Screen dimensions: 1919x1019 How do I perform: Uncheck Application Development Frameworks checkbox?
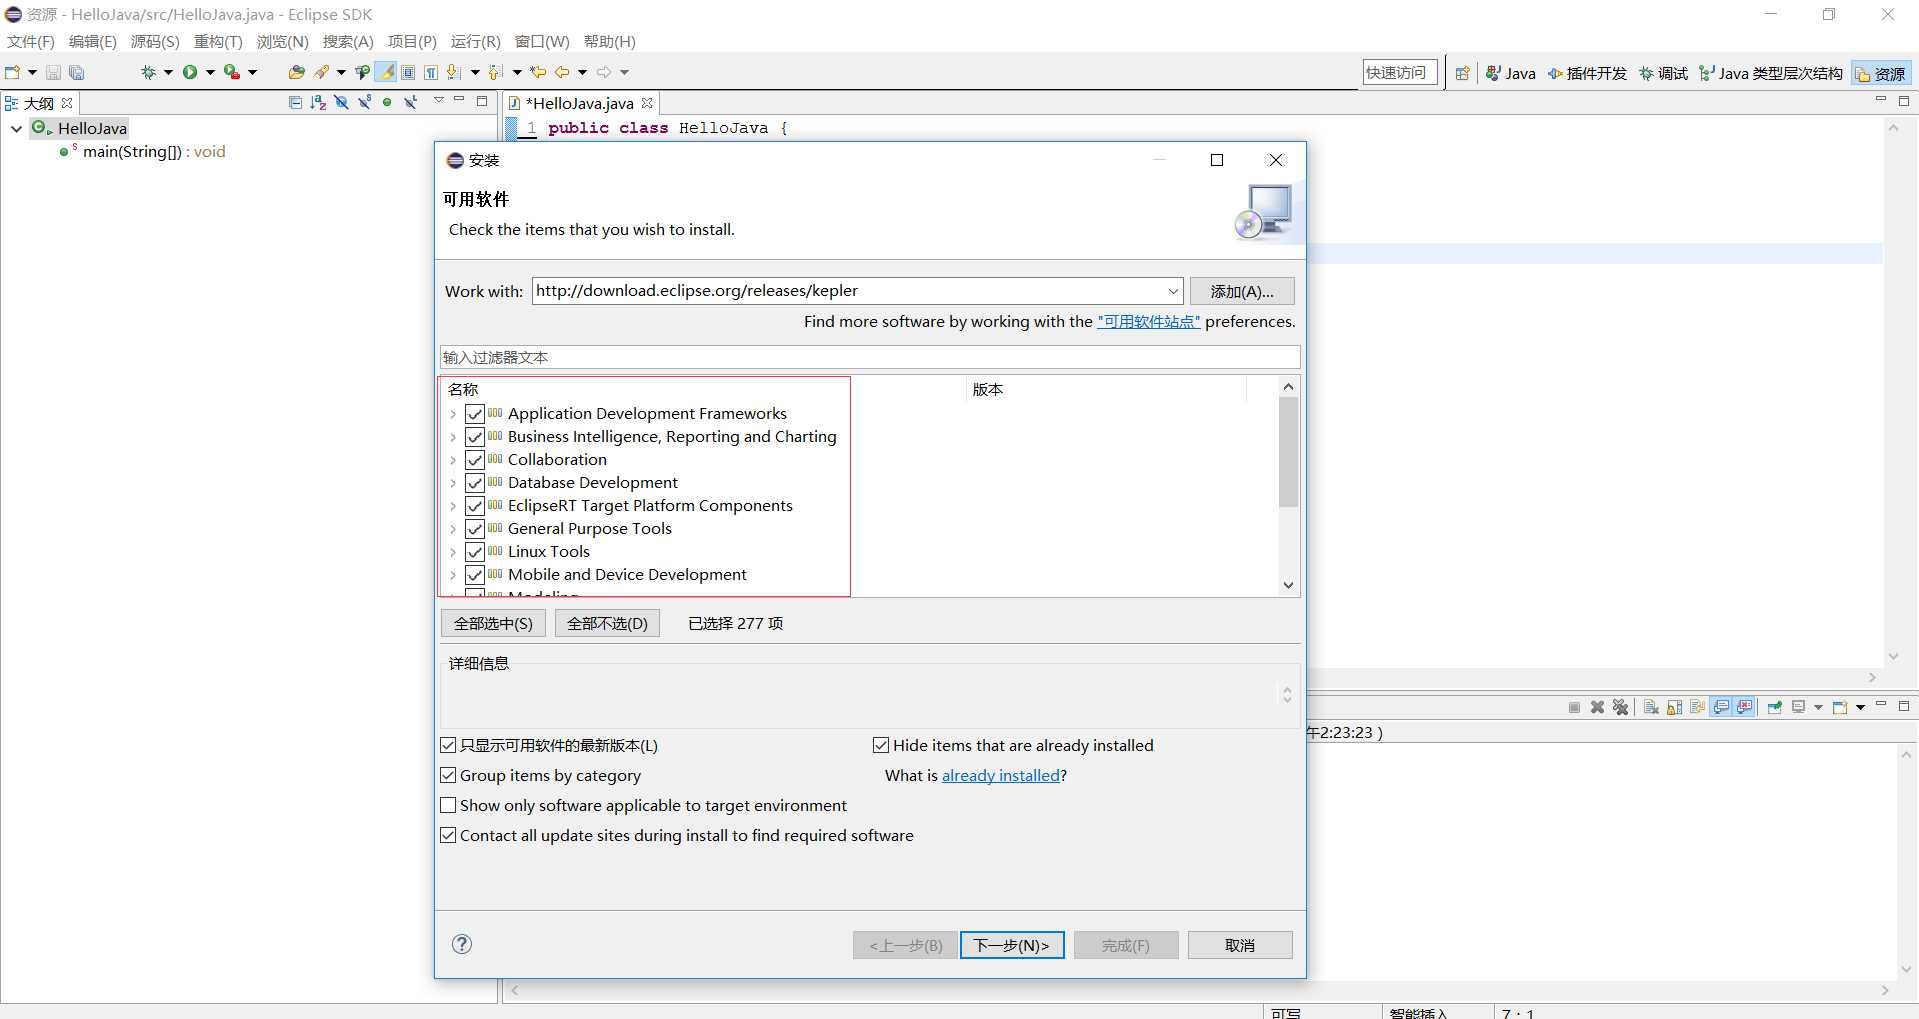pyautogui.click(x=475, y=414)
